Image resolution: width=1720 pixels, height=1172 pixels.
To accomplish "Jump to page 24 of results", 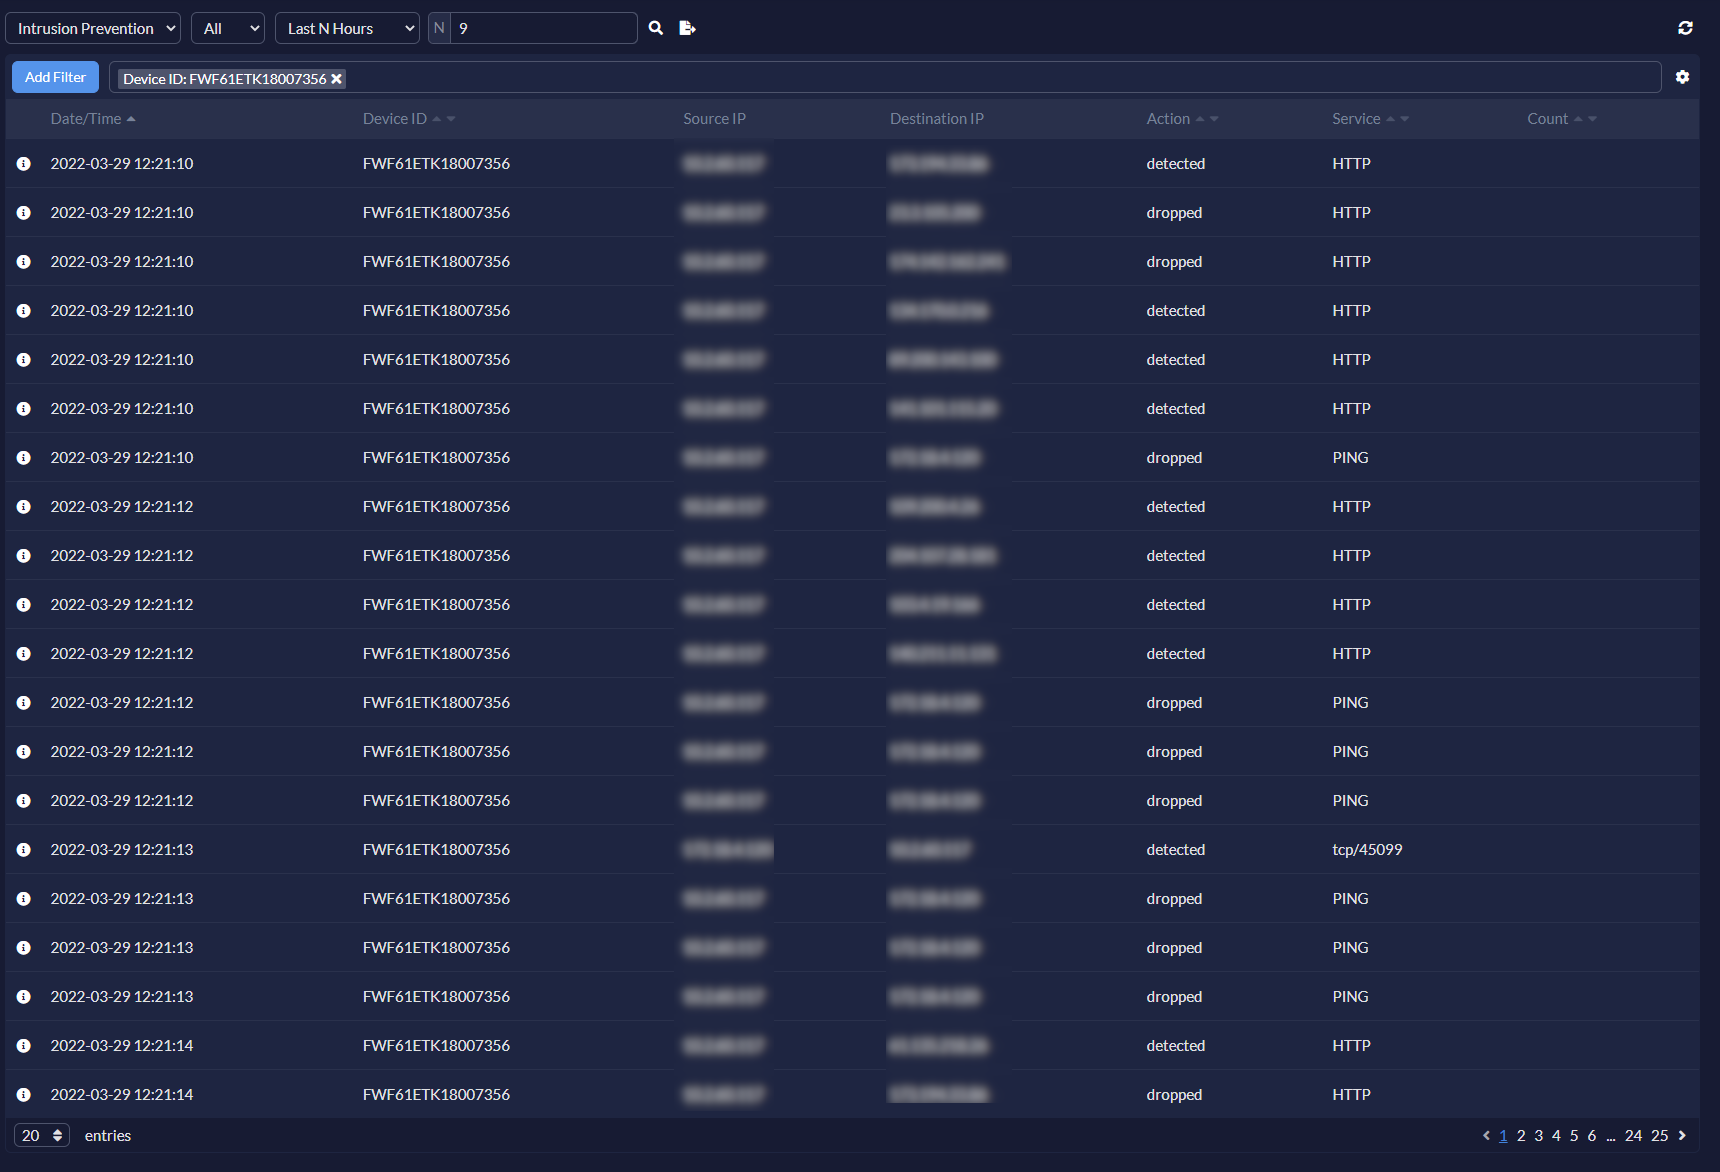I will click(x=1633, y=1136).
